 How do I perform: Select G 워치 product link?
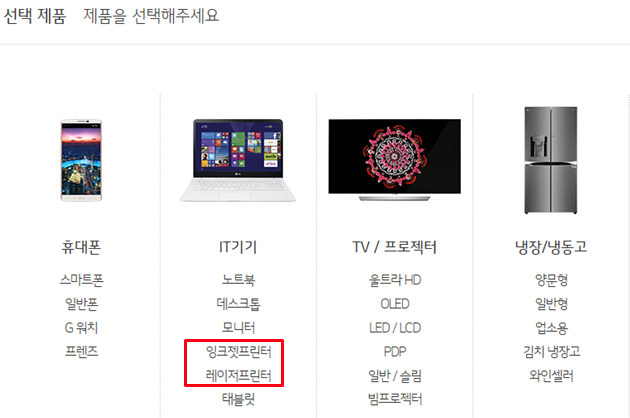click(x=81, y=328)
